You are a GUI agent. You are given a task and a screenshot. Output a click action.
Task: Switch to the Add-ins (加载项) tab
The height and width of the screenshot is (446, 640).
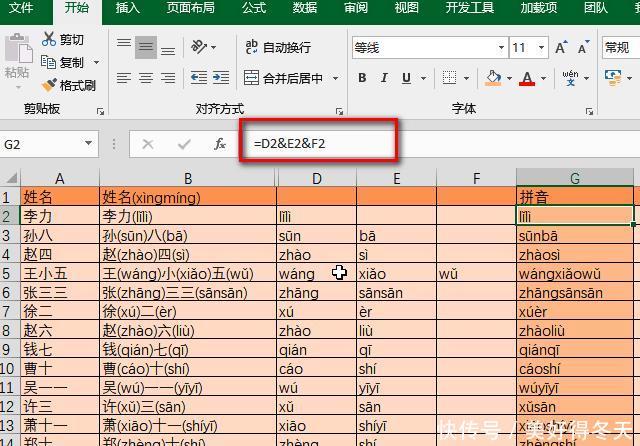538,7
